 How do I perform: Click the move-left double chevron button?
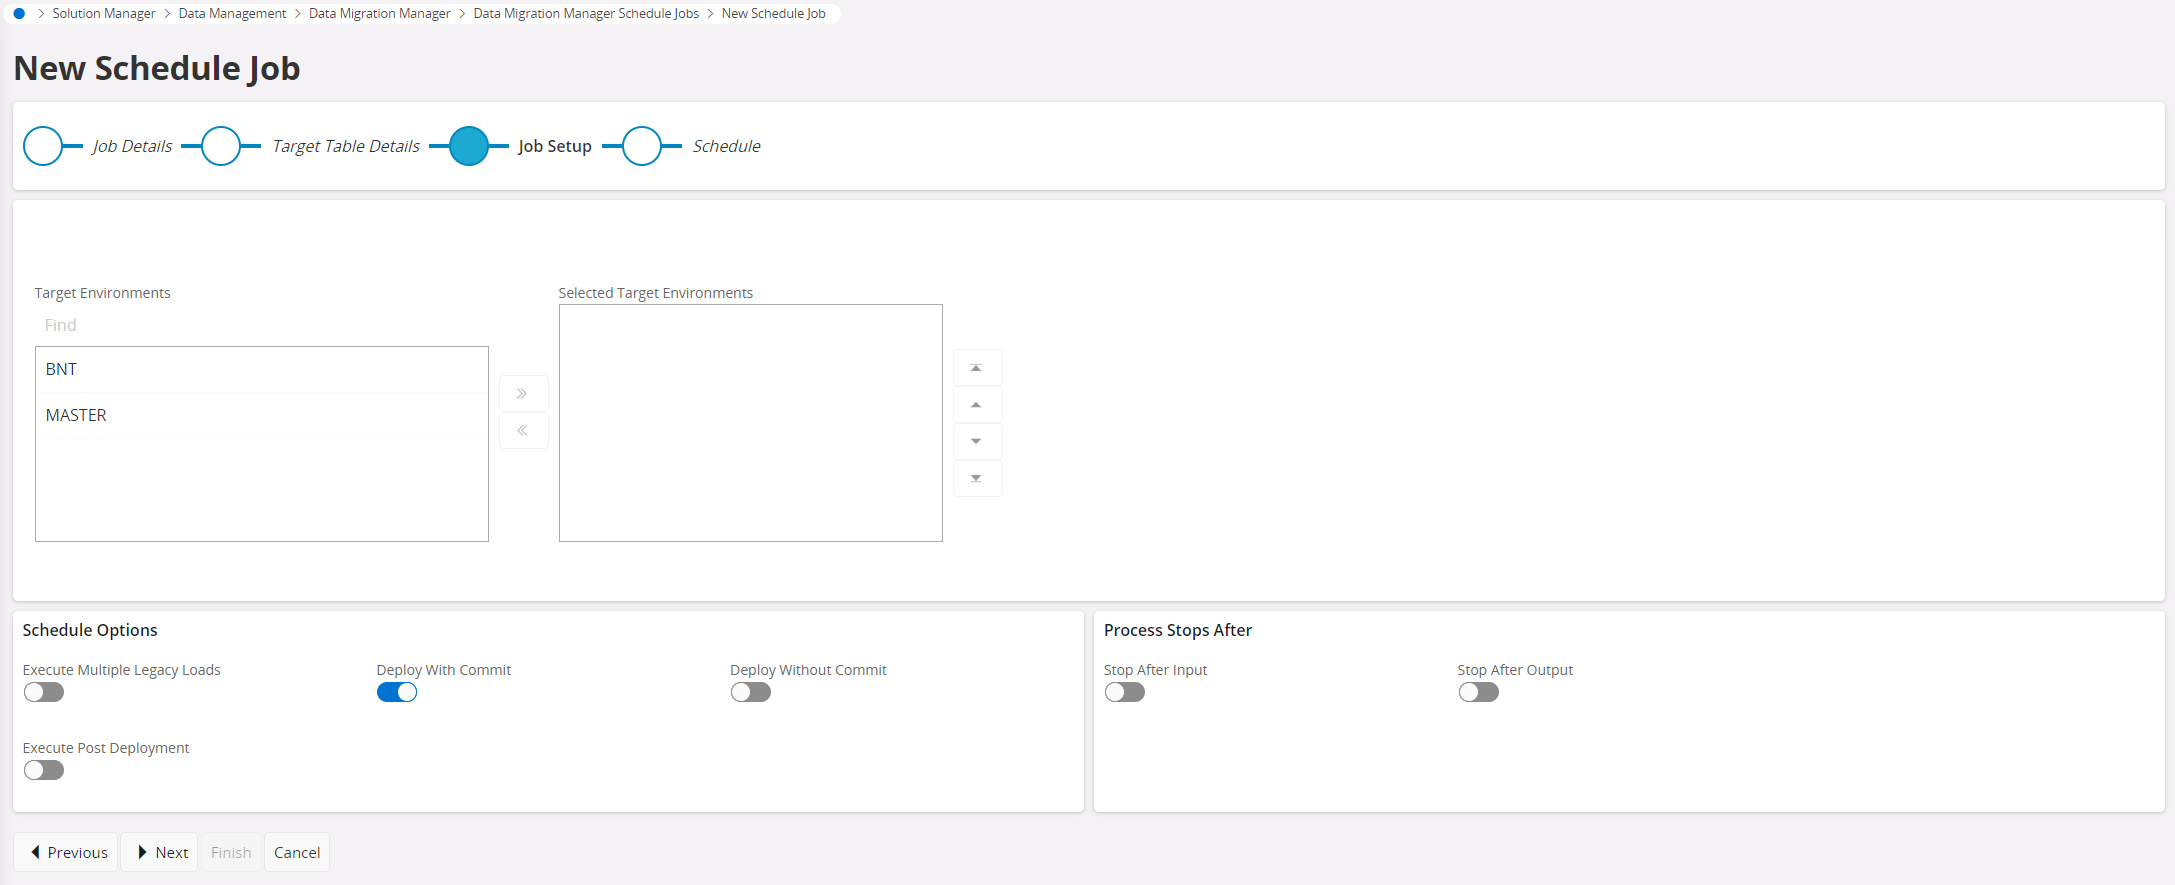(522, 431)
